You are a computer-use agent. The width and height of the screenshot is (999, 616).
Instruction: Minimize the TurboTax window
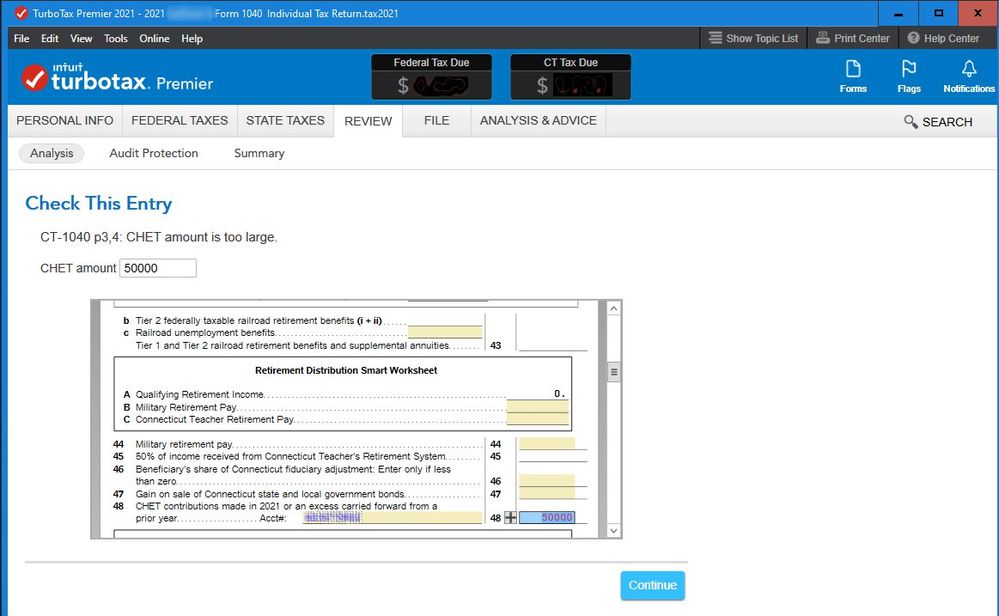[898, 13]
